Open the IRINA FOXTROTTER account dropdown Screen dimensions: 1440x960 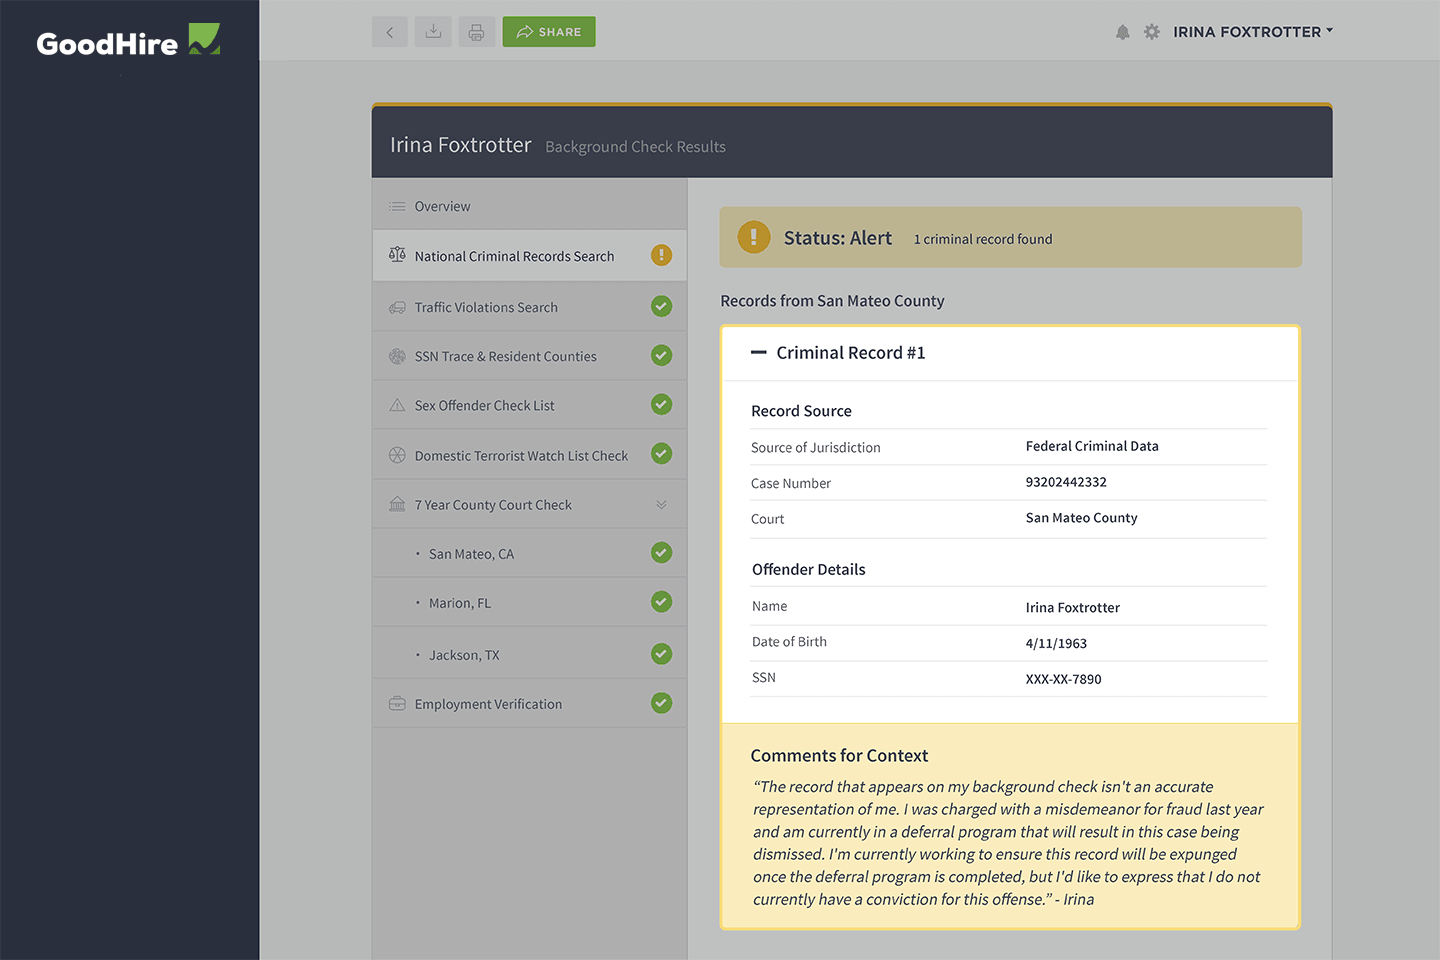[1253, 31]
